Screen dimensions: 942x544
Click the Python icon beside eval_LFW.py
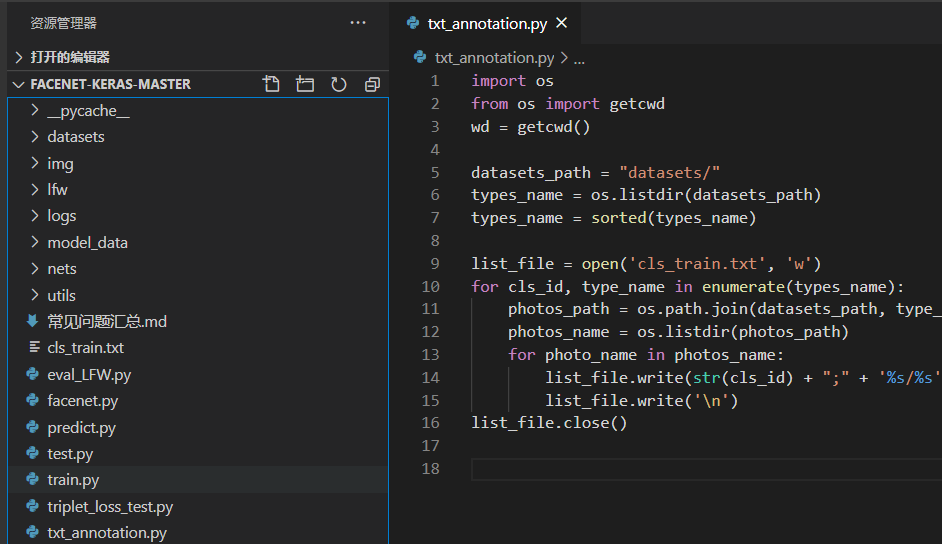(33, 374)
